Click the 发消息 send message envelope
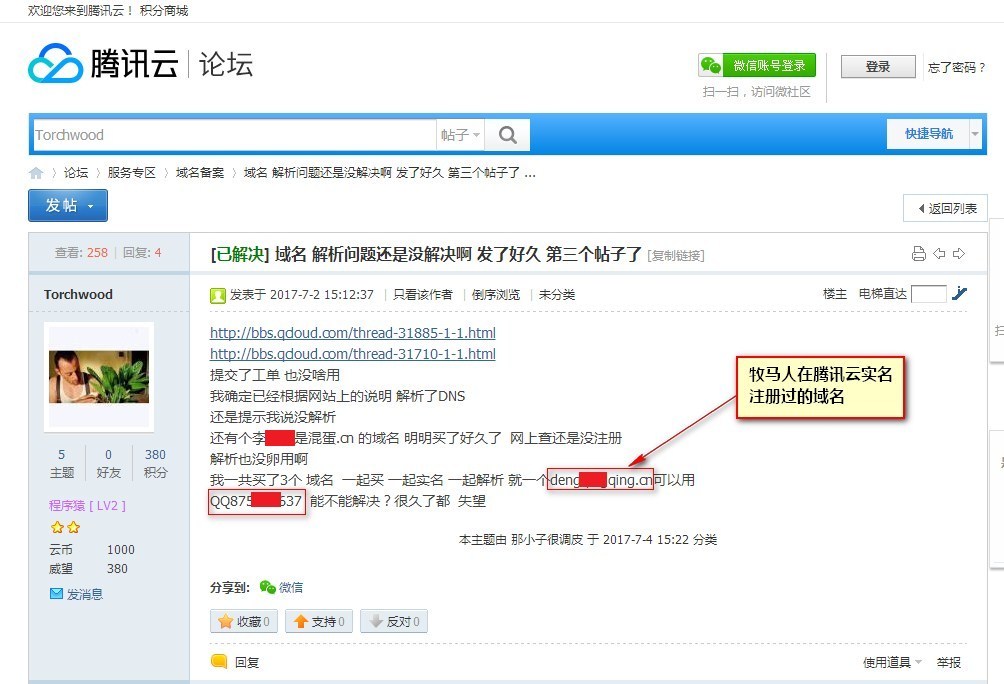 coord(76,594)
